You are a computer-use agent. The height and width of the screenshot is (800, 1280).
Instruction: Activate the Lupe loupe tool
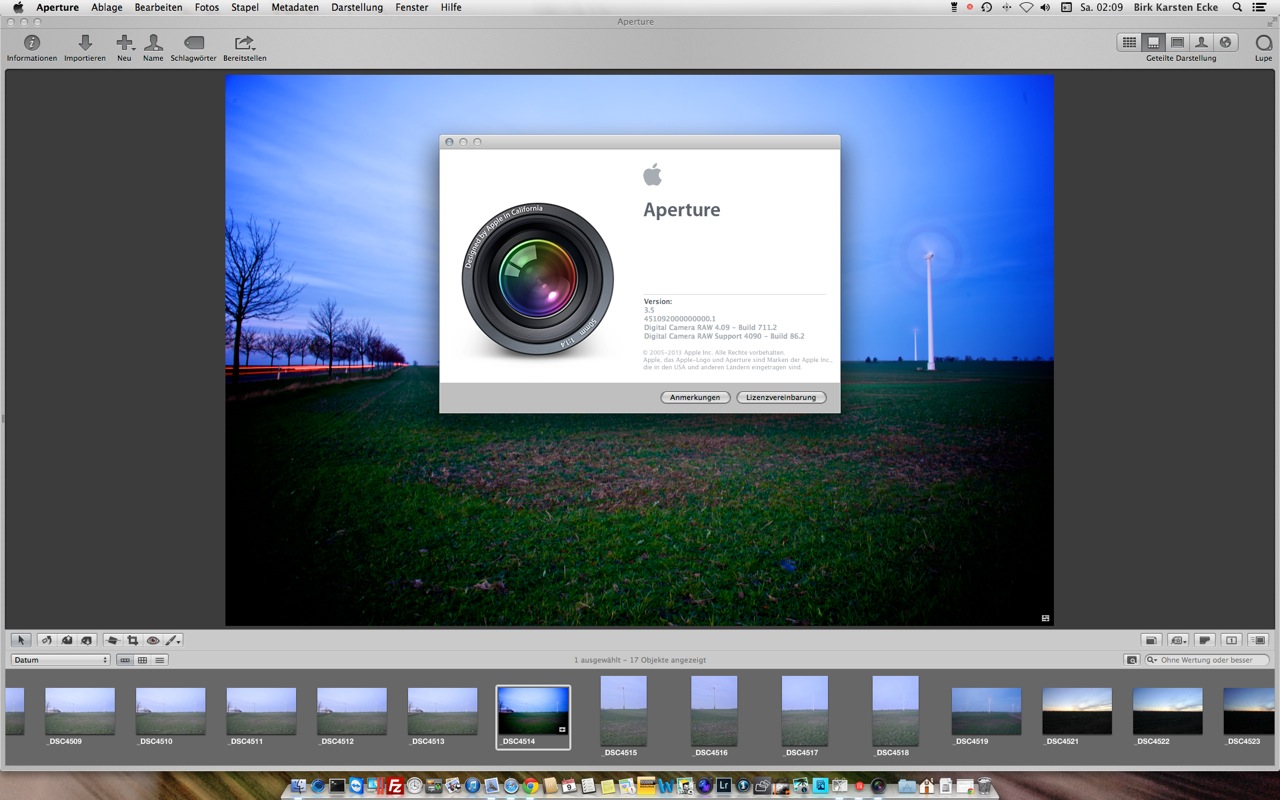tap(1263, 43)
